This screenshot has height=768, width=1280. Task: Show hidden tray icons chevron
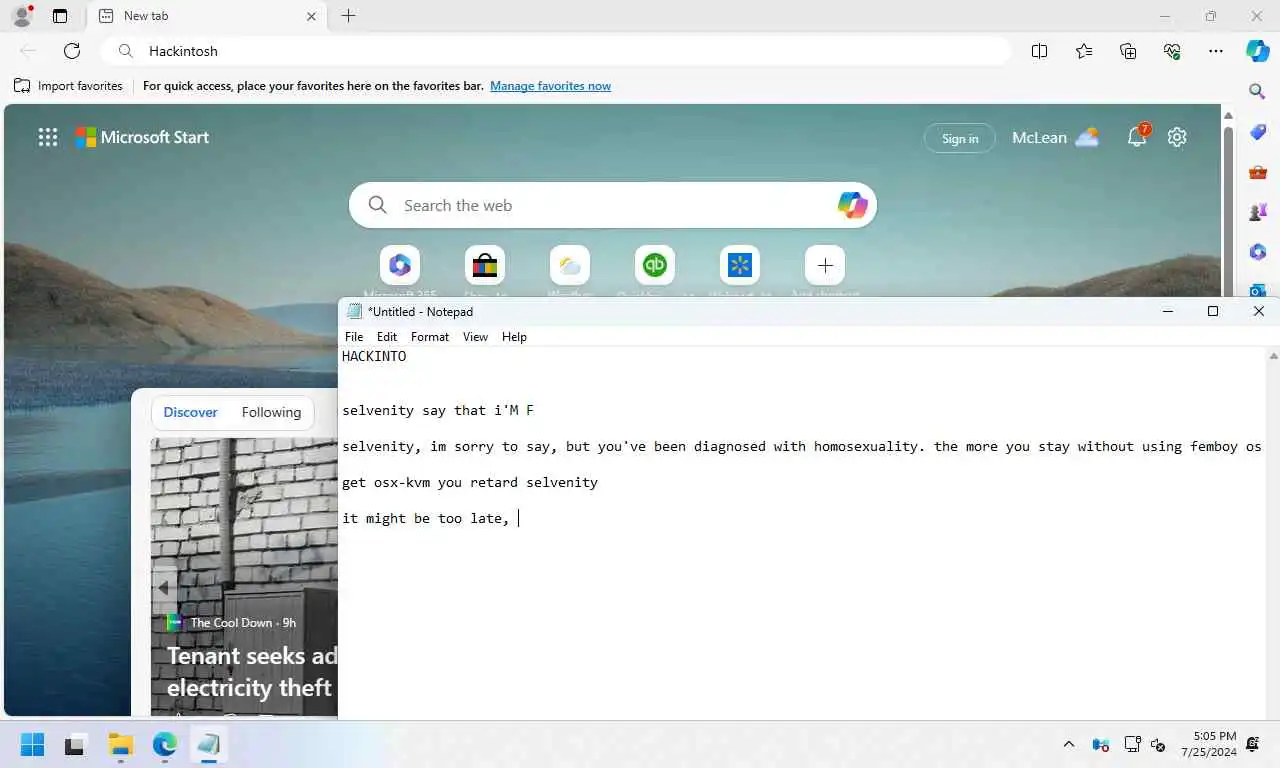coord(1068,744)
